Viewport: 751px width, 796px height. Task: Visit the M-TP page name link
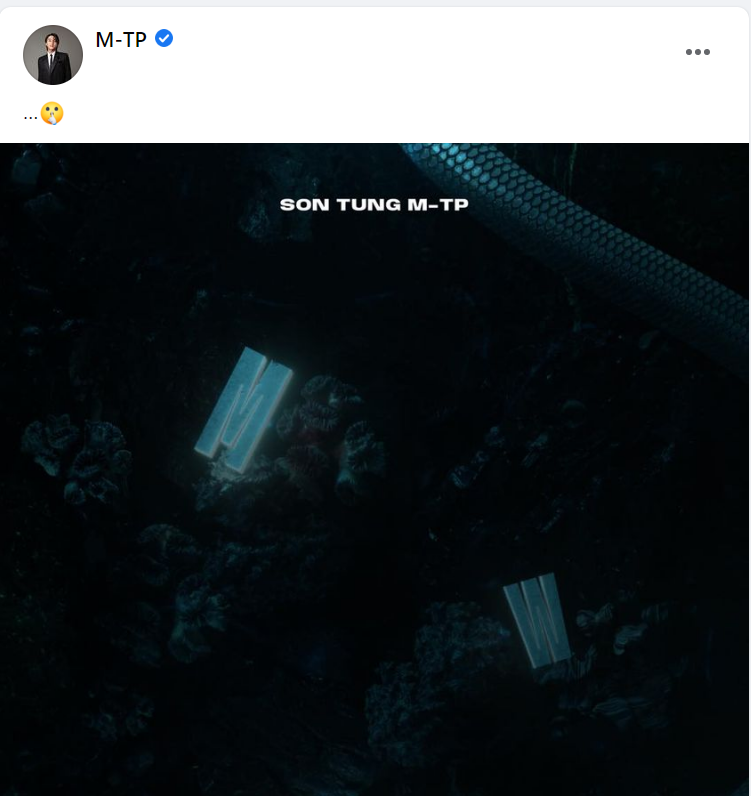click(121, 40)
